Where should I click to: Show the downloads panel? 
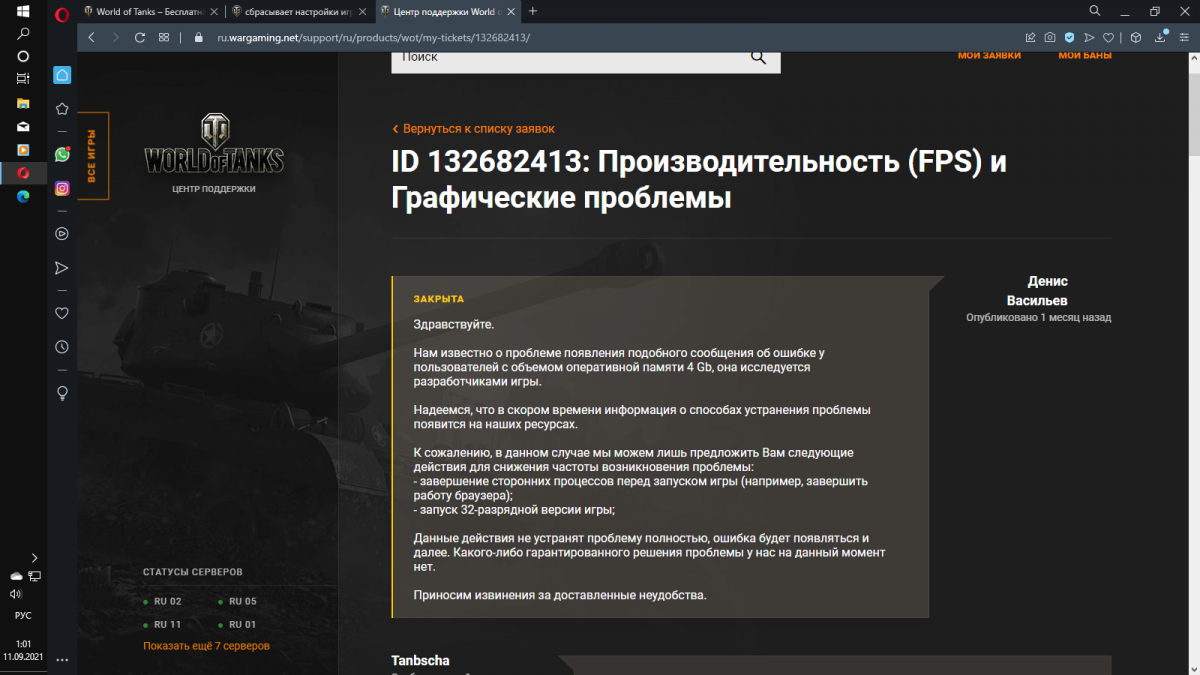pos(1160,37)
